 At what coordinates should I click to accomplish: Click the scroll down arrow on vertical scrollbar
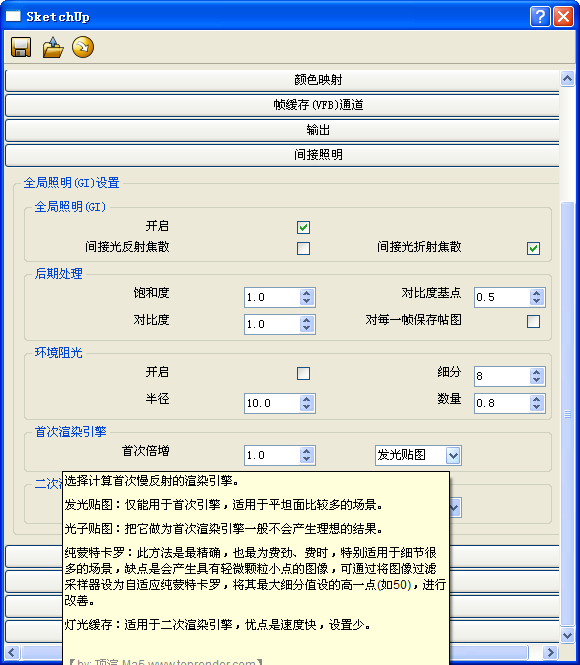click(567, 635)
